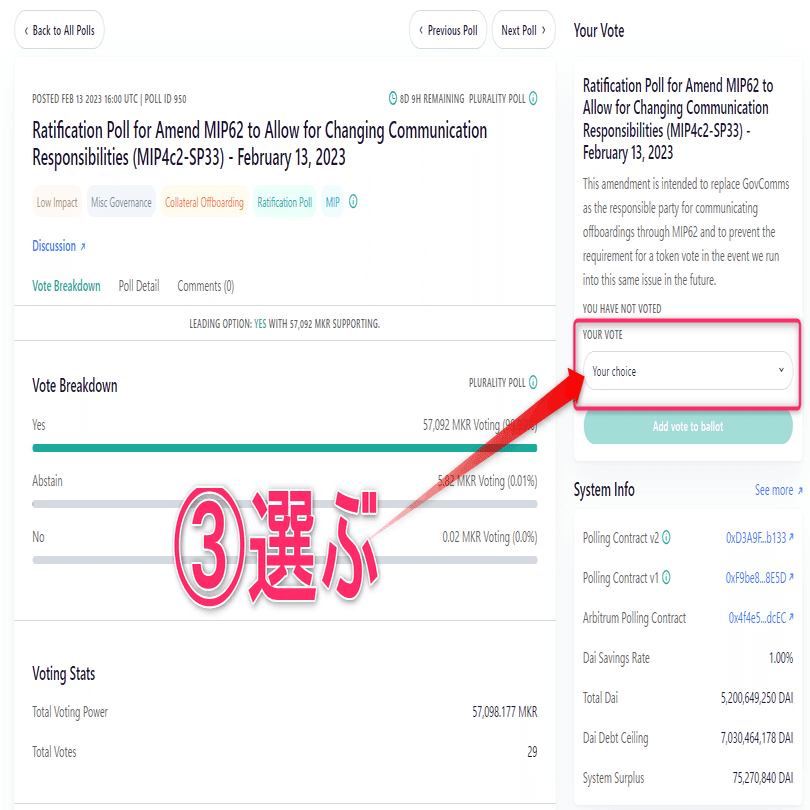This screenshot has width=810, height=810.
Task: Open the Comments (0) tab
Action: [x=205, y=285]
